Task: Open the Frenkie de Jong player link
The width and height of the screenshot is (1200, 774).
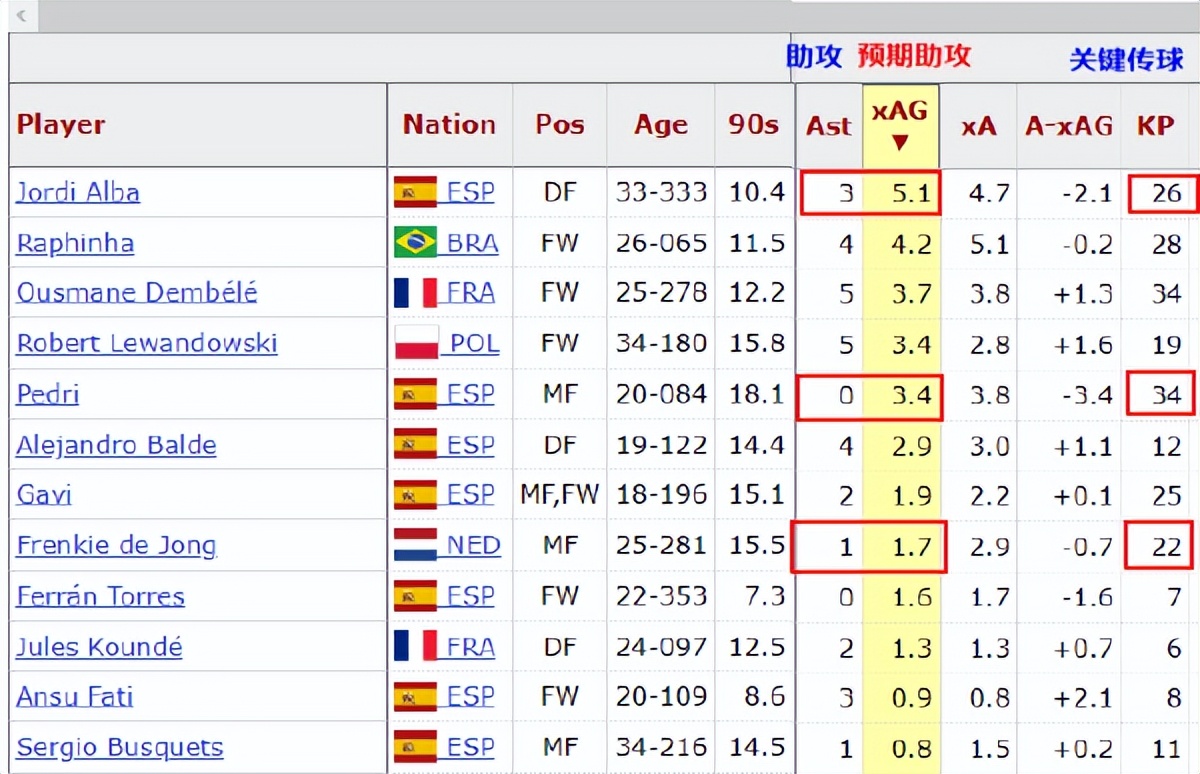Action: pyautogui.click(x=116, y=546)
